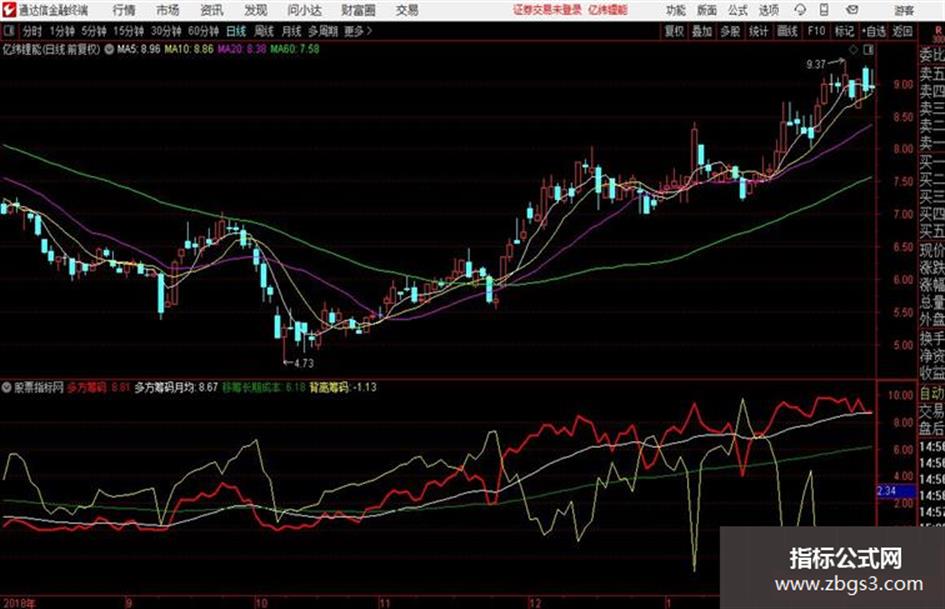
Task: Select the 日线 daily period
Action: coord(236,31)
